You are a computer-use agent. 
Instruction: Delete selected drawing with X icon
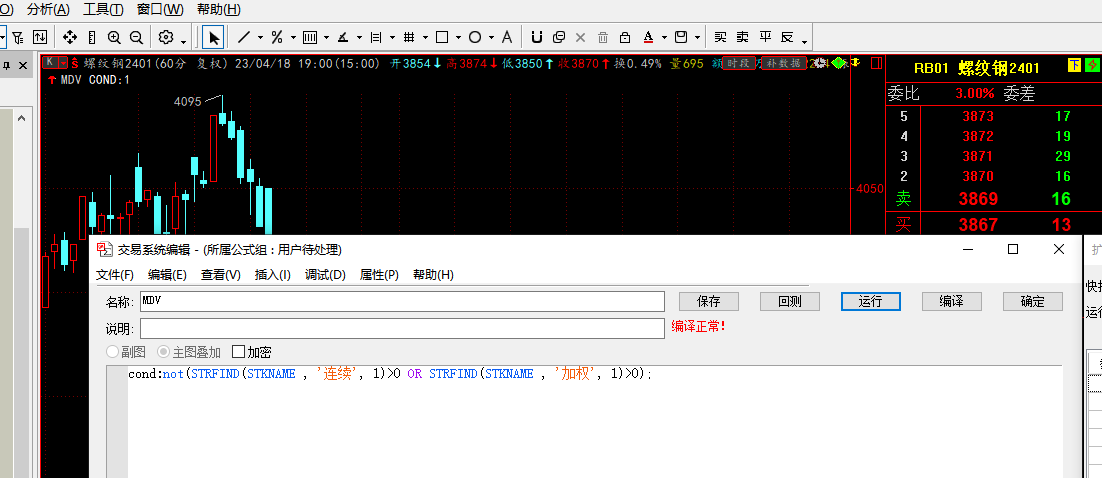581,37
